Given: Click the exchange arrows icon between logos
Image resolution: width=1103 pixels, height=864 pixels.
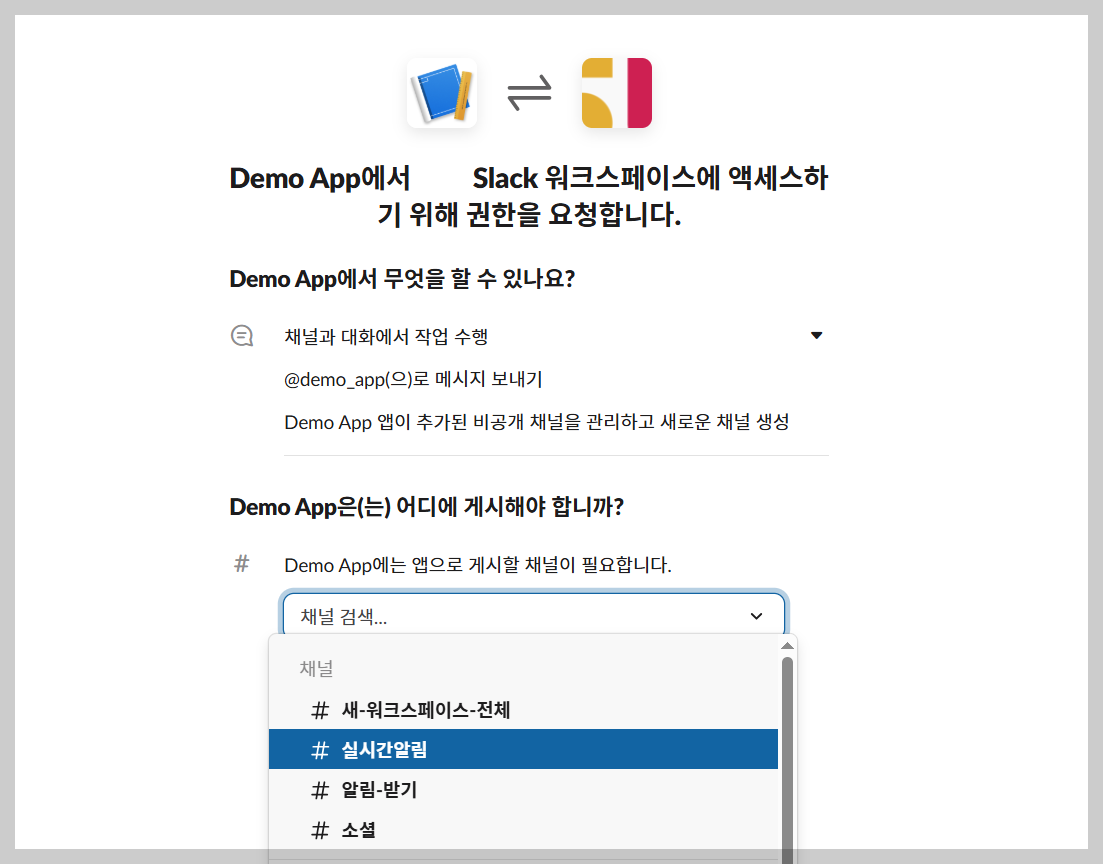Looking at the screenshot, I should click(530, 93).
